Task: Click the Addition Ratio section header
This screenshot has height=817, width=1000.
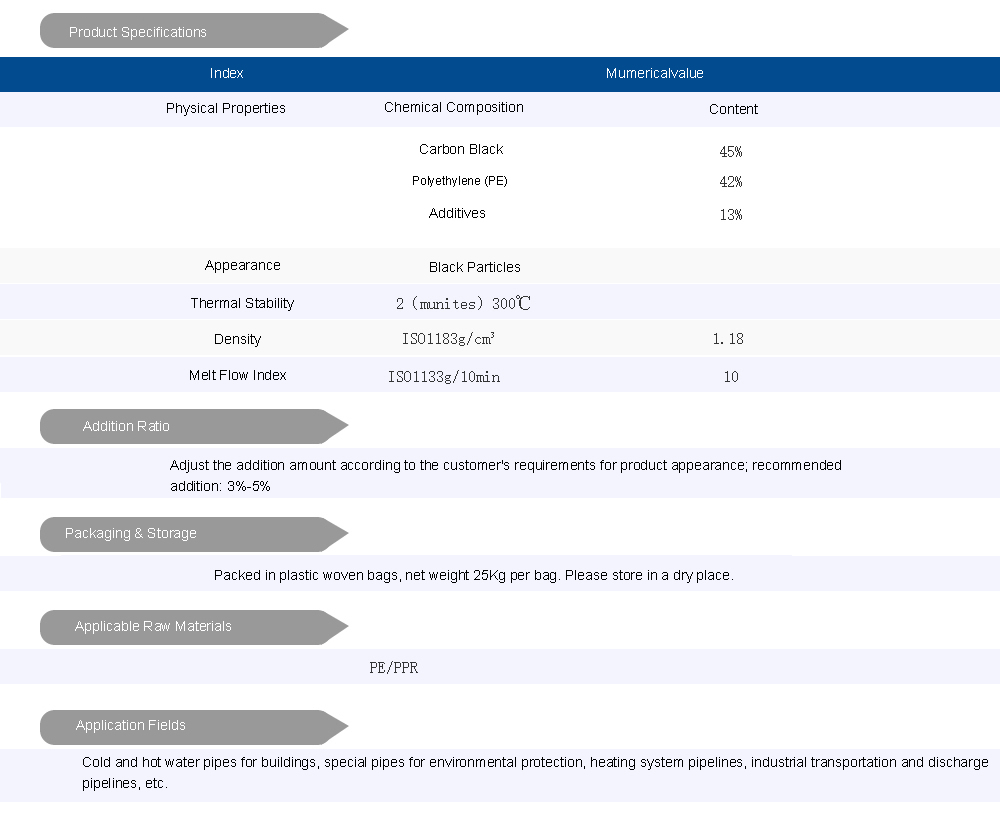Action: 126,426
